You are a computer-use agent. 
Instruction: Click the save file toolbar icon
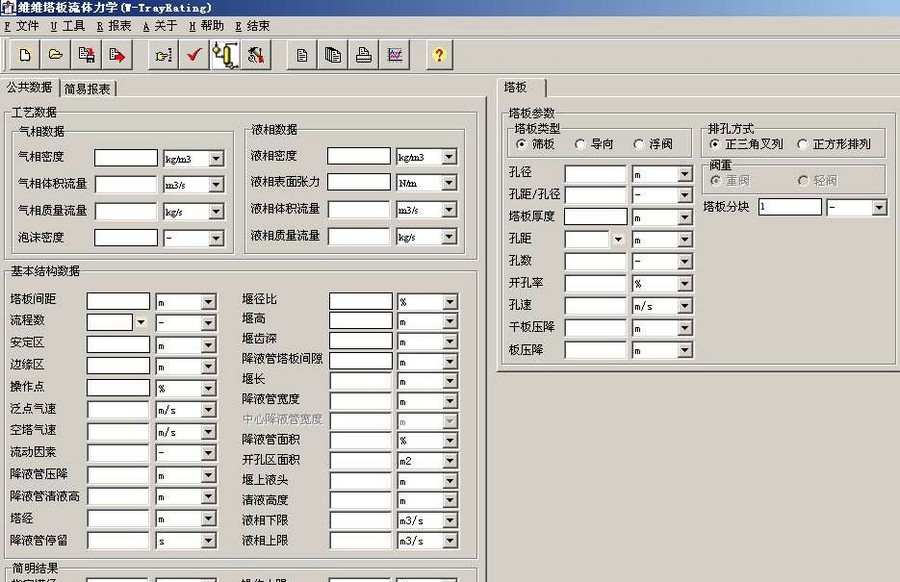85,55
